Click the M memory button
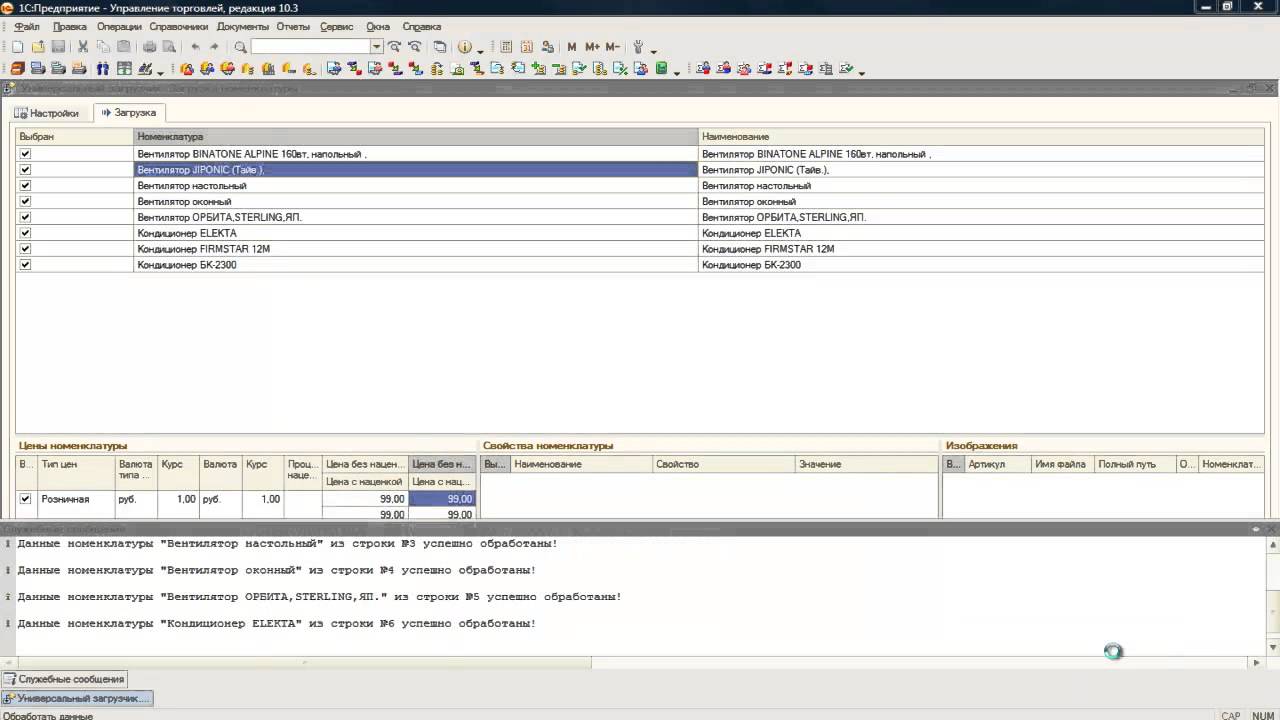This screenshot has height=720, width=1280. pyautogui.click(x=572, y=47)
